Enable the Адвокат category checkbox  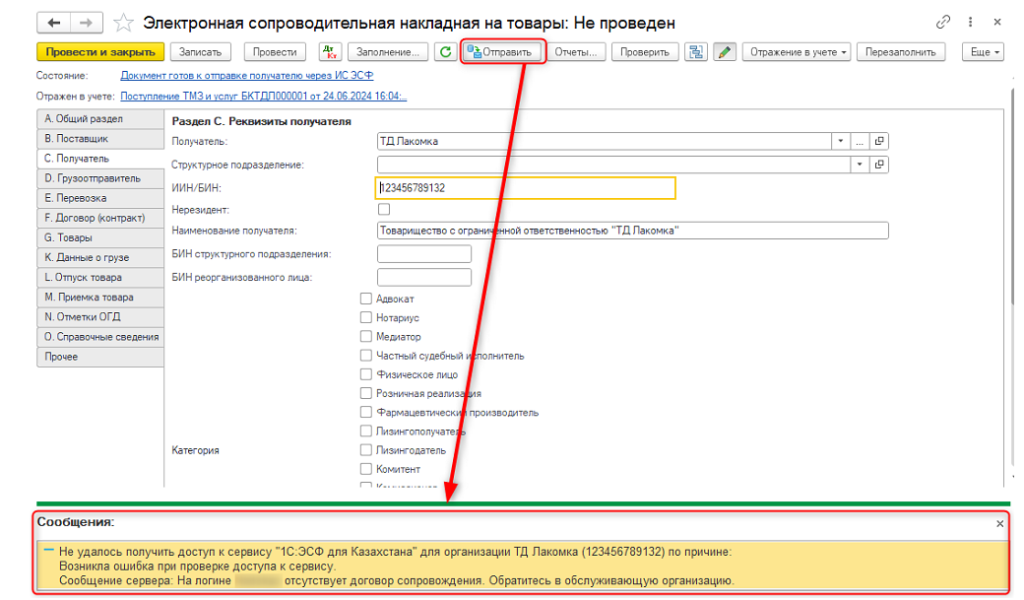366,299
